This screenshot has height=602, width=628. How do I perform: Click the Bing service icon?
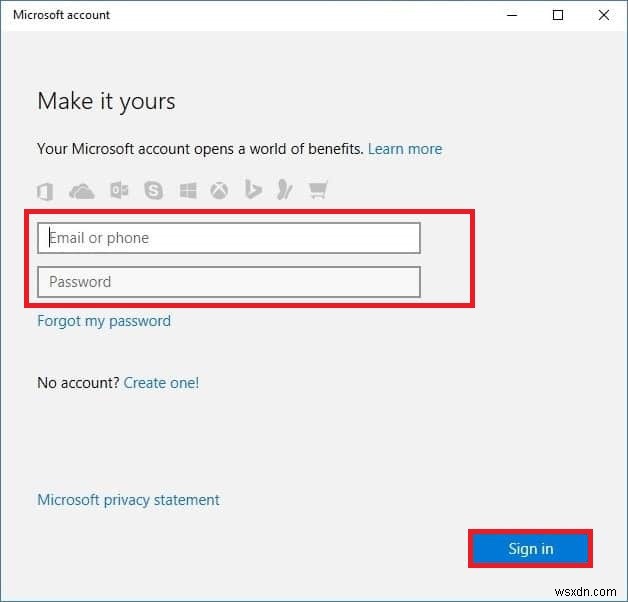[x=253, y=190]
